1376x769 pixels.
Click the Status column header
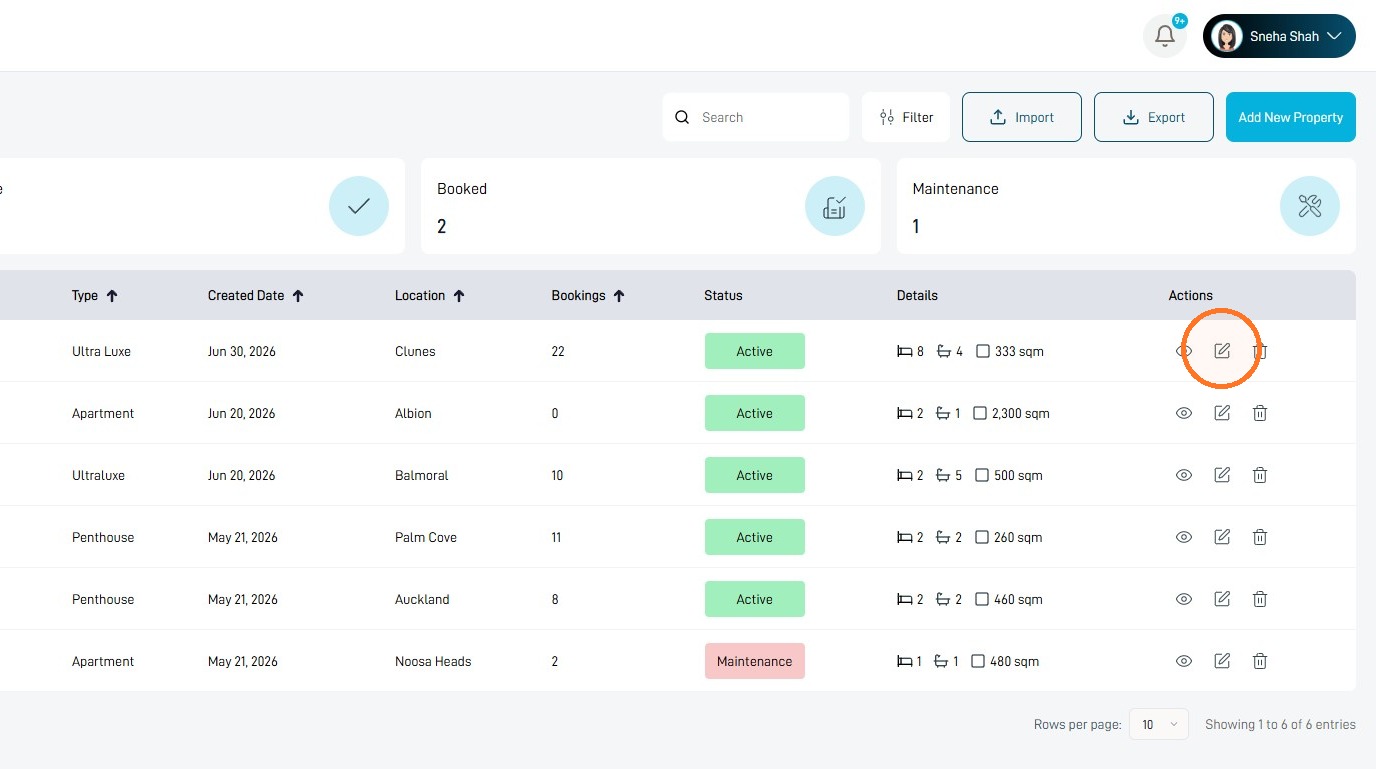pyautogui.click(x=723, y=296)
